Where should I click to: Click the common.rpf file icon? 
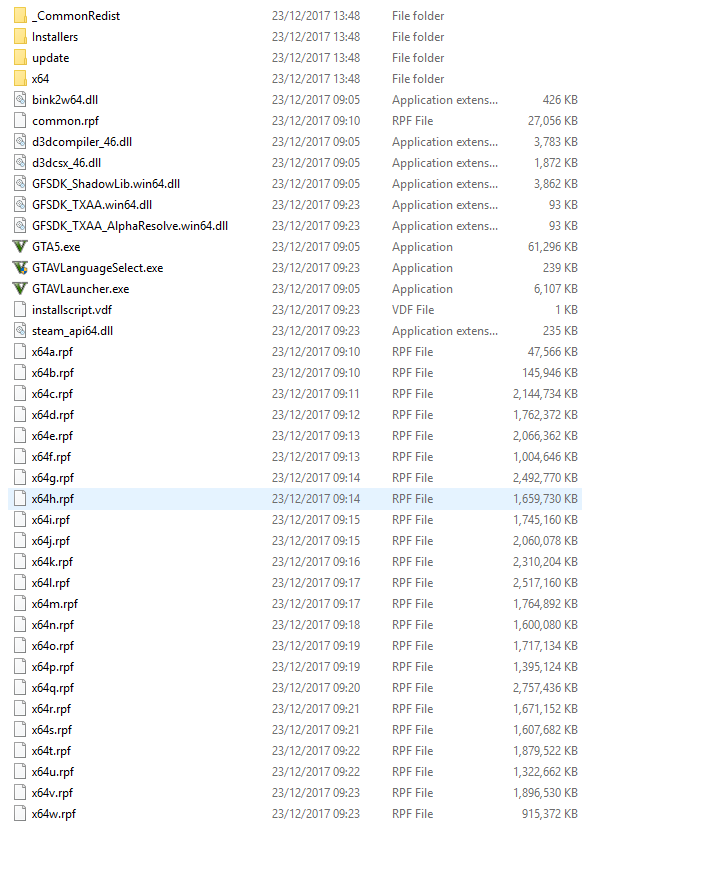click(x=20, y=121)
